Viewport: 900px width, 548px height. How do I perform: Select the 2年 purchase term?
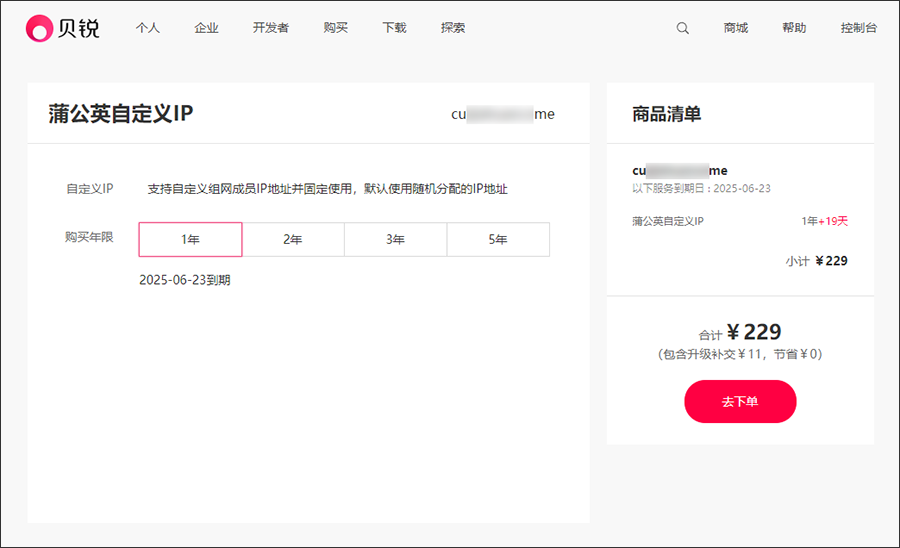[293, 239]
